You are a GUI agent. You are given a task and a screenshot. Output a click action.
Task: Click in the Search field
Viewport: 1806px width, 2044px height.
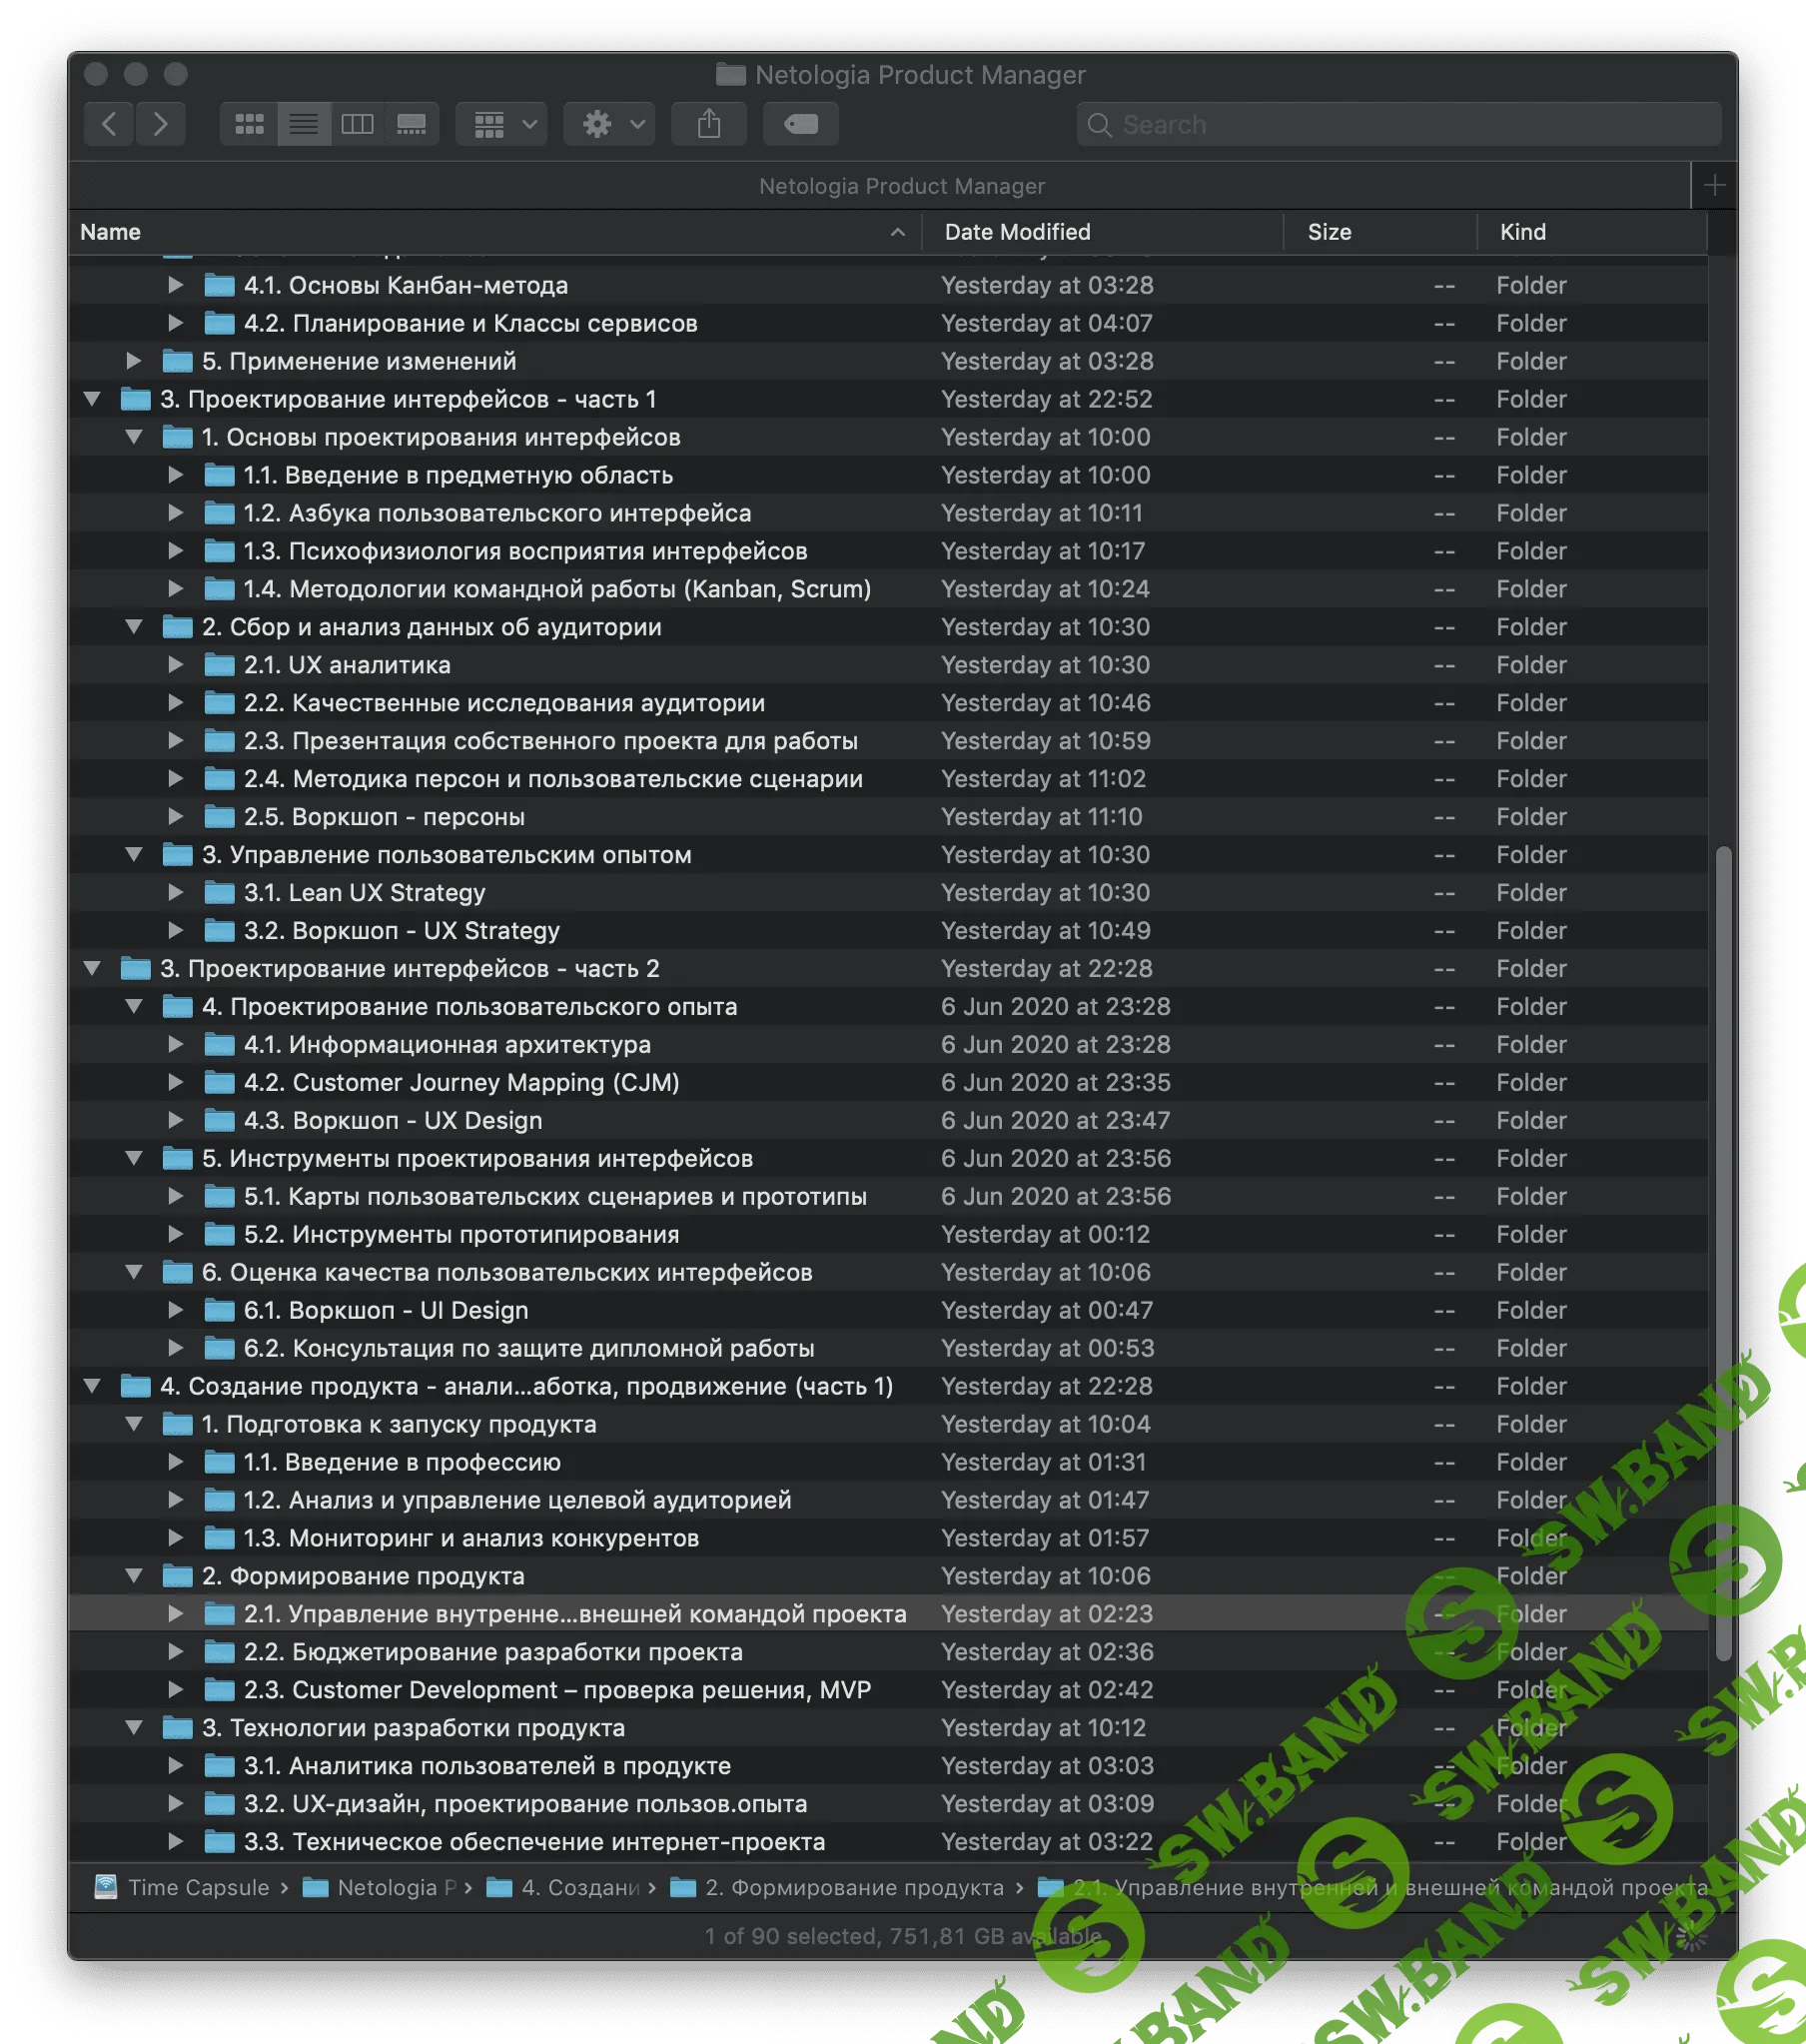pos(1400,124)
